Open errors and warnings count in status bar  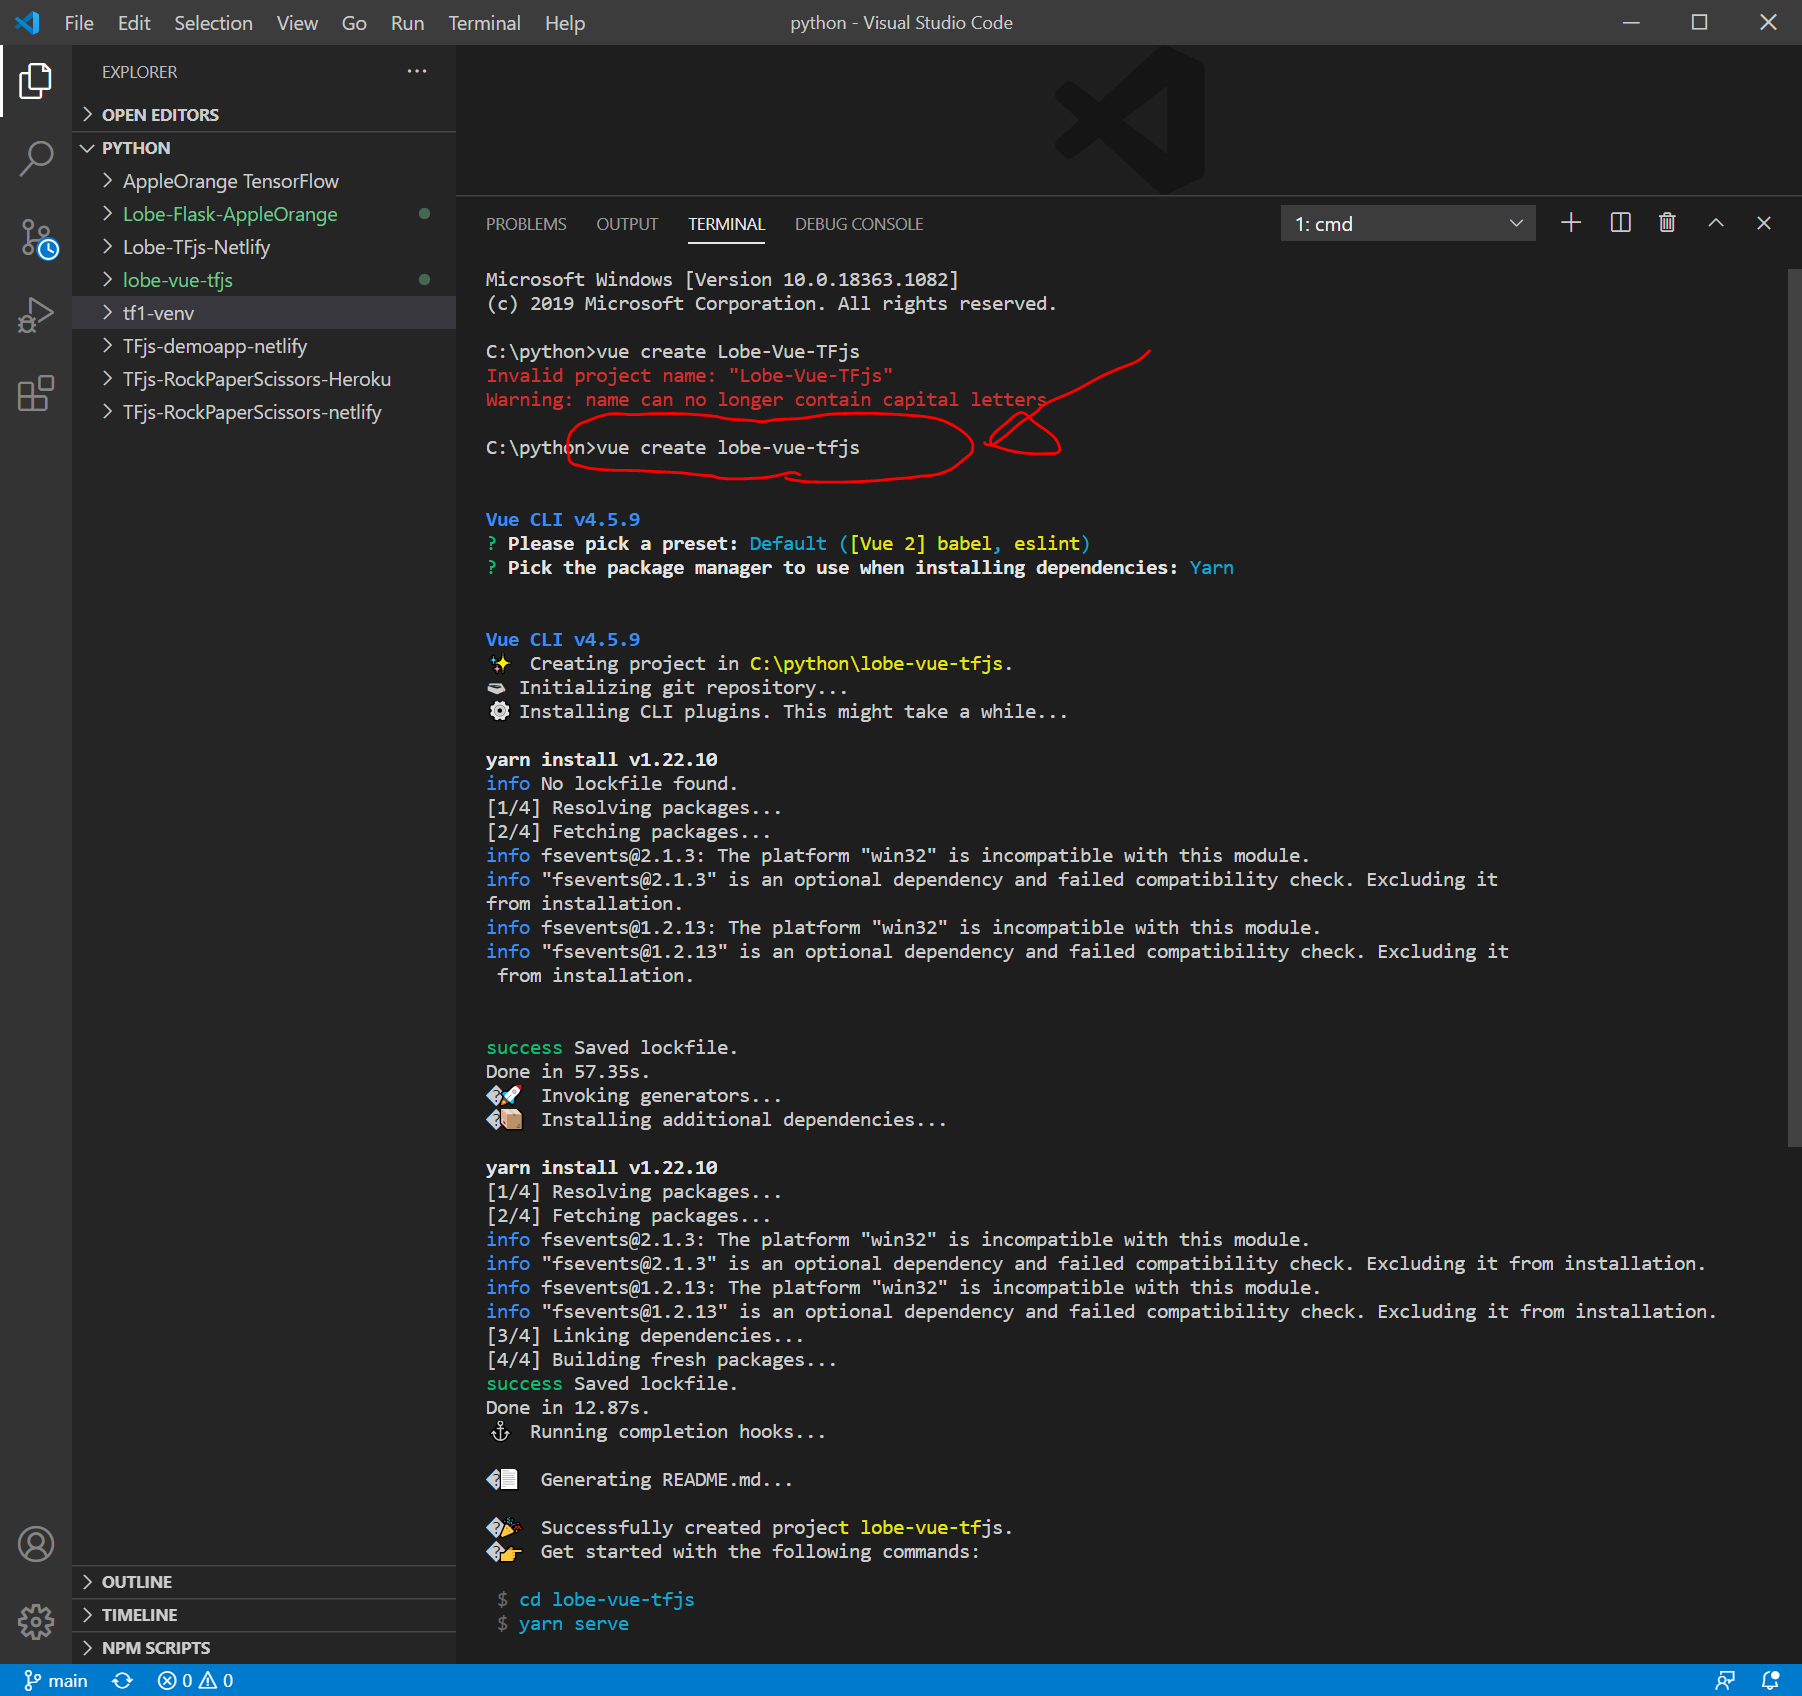tap(195, 1681)
